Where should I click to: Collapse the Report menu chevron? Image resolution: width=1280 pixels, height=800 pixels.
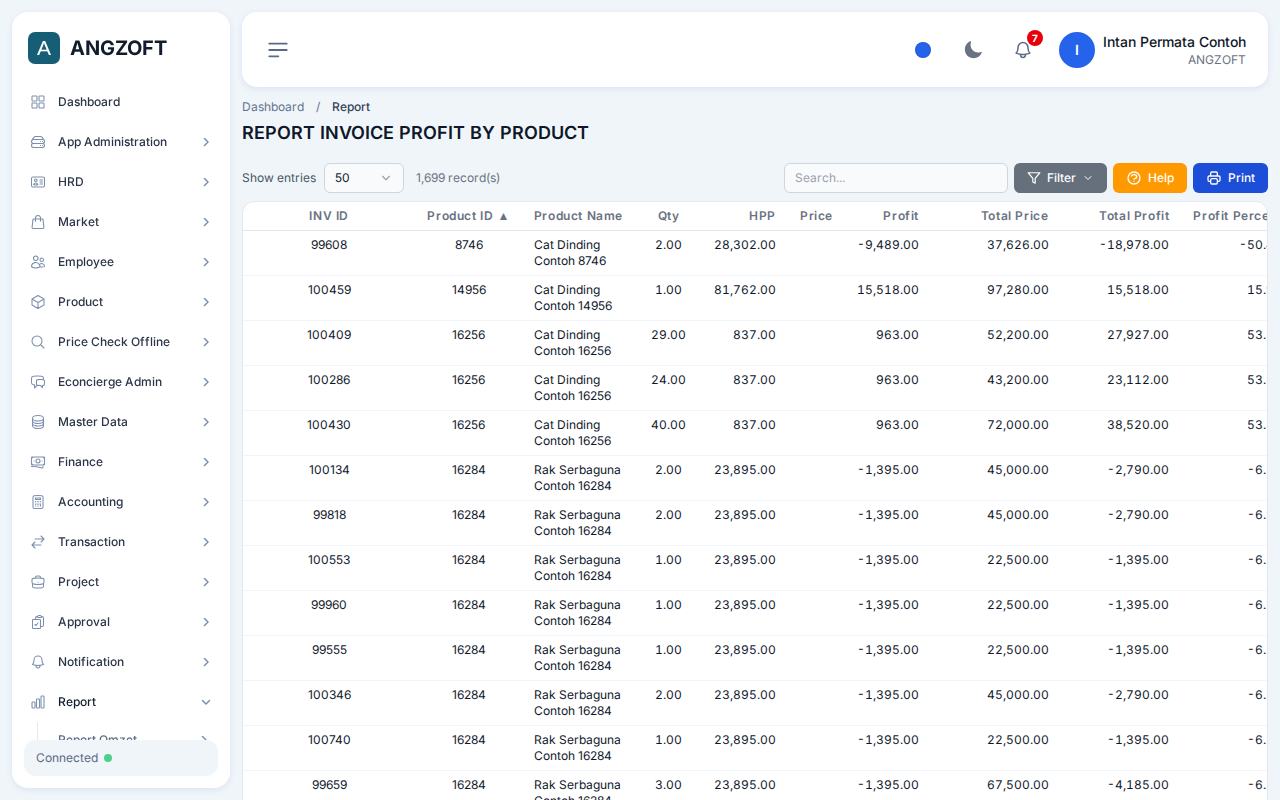[206, 702]
